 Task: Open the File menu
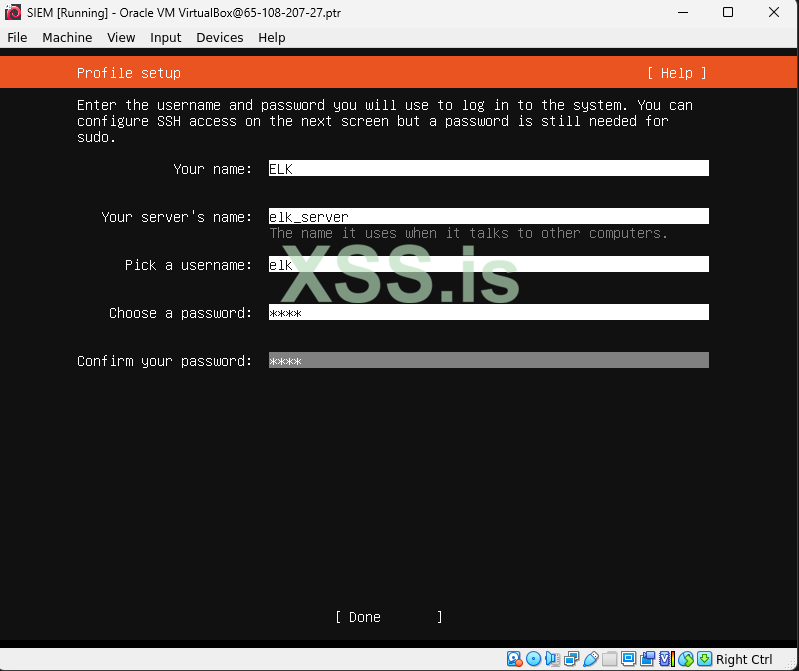pos(17,38)
